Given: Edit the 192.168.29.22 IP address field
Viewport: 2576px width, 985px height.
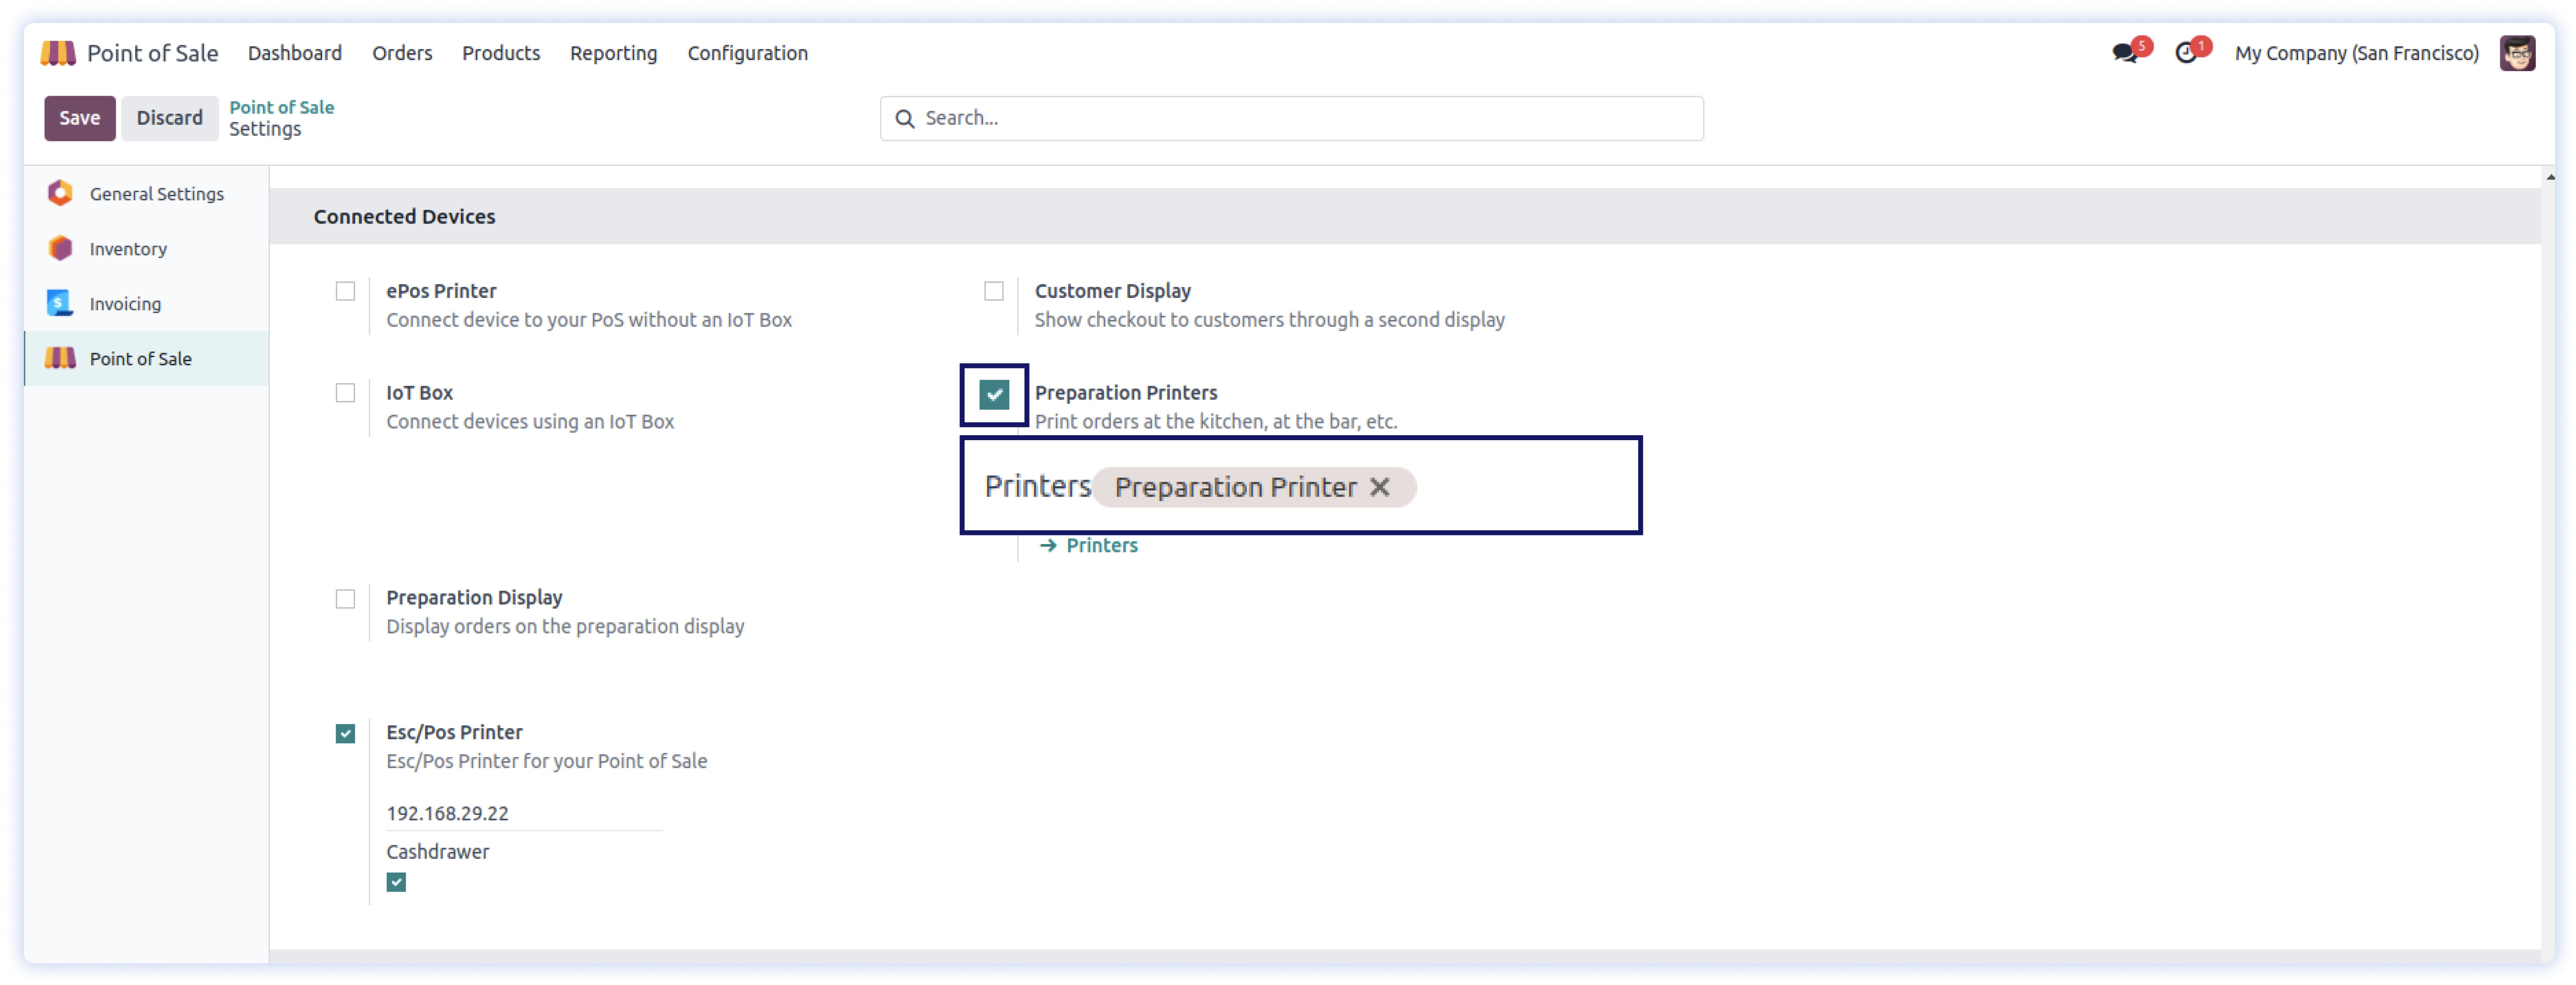Looking at the screenshot, I should (x=524, y=813).
